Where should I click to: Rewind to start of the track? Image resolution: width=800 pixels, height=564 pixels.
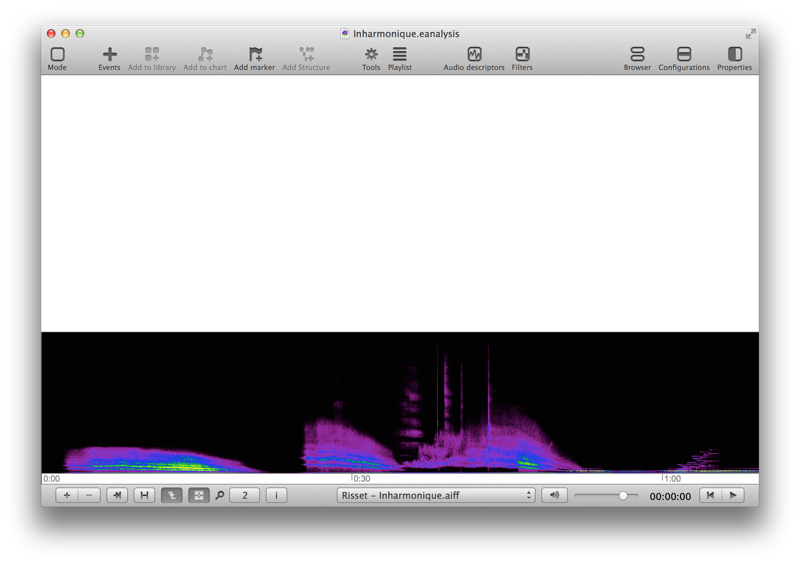click(x=710, y=495)
